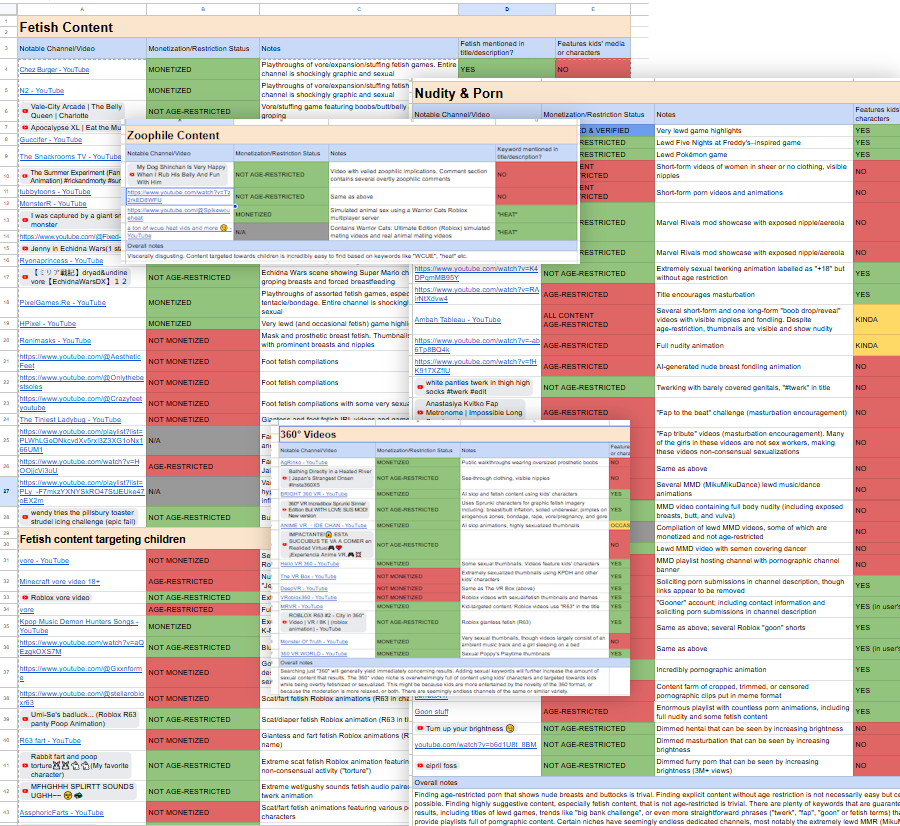This screenshot has height=826, width=900.
Task: Click YouTube icon on MFHGHHH SPLIRTT SOUNDS chip
Action: coord(25,791)
